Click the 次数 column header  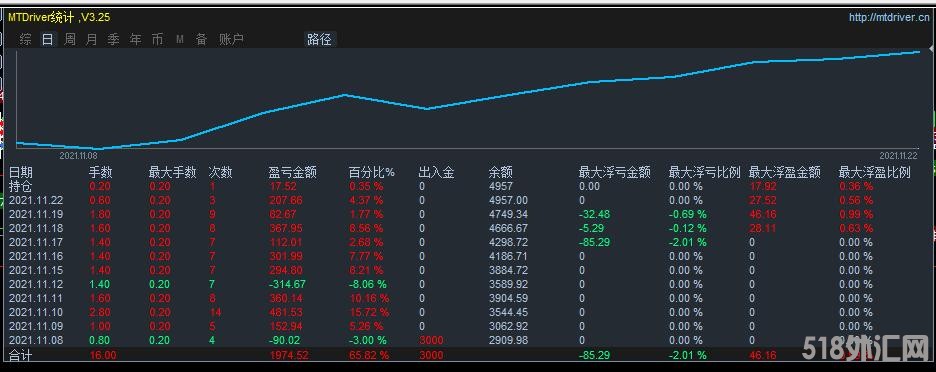(x=220, y=173)
